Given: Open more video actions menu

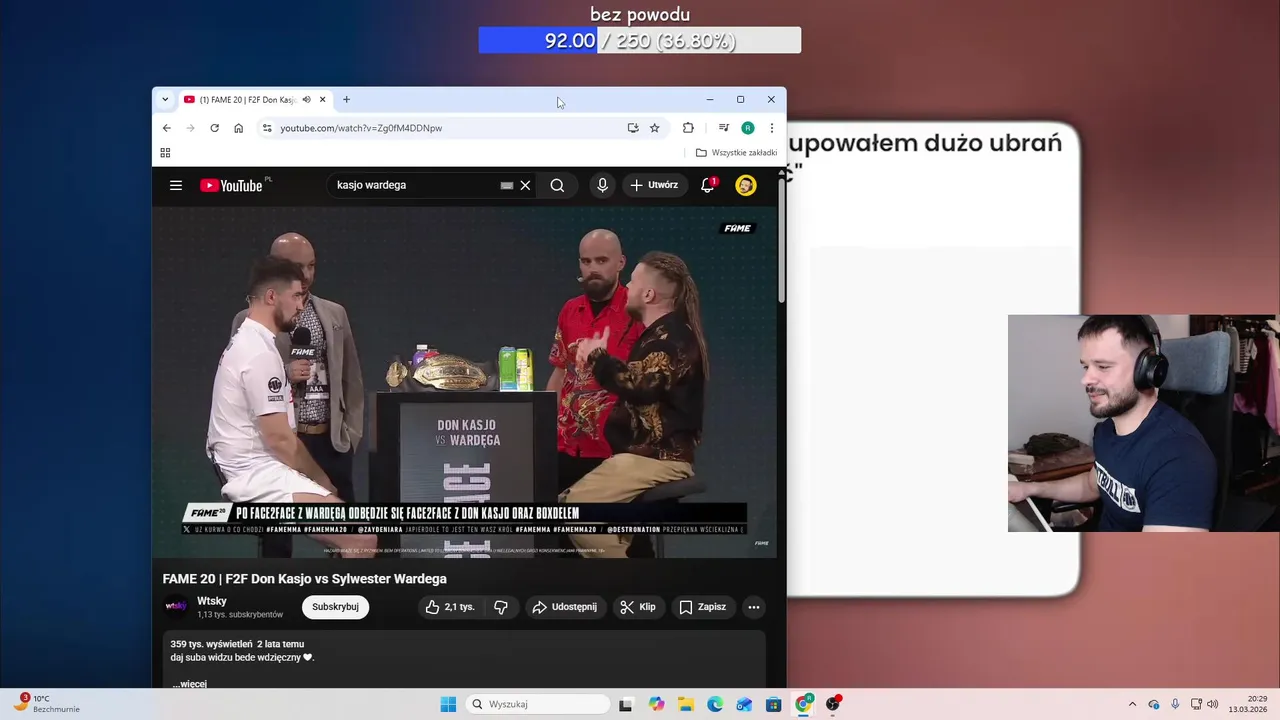Looking at the screenshot, I should point(754,607).
